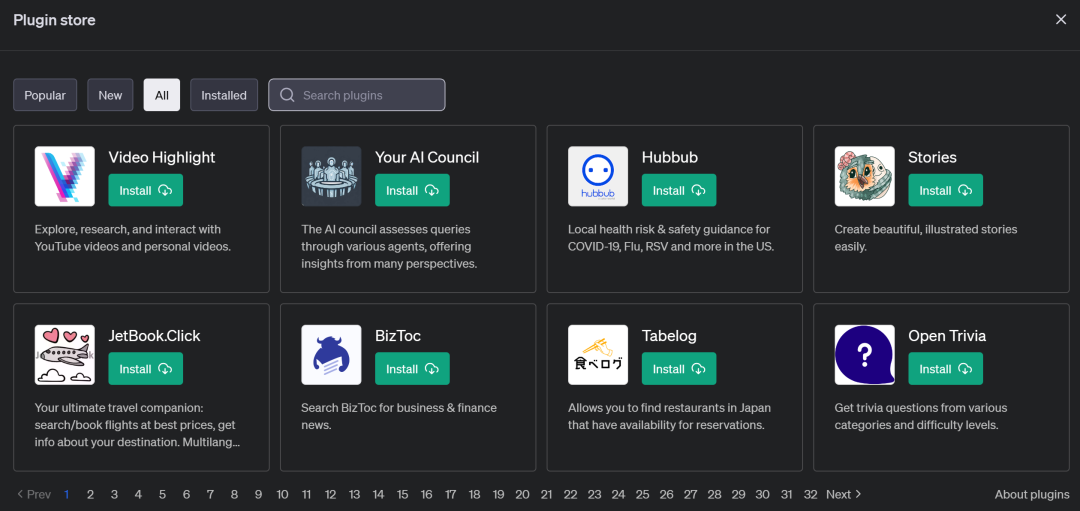Click the Hubbub smiley face logo
The image size is (1080, 511).
[598, 176]
